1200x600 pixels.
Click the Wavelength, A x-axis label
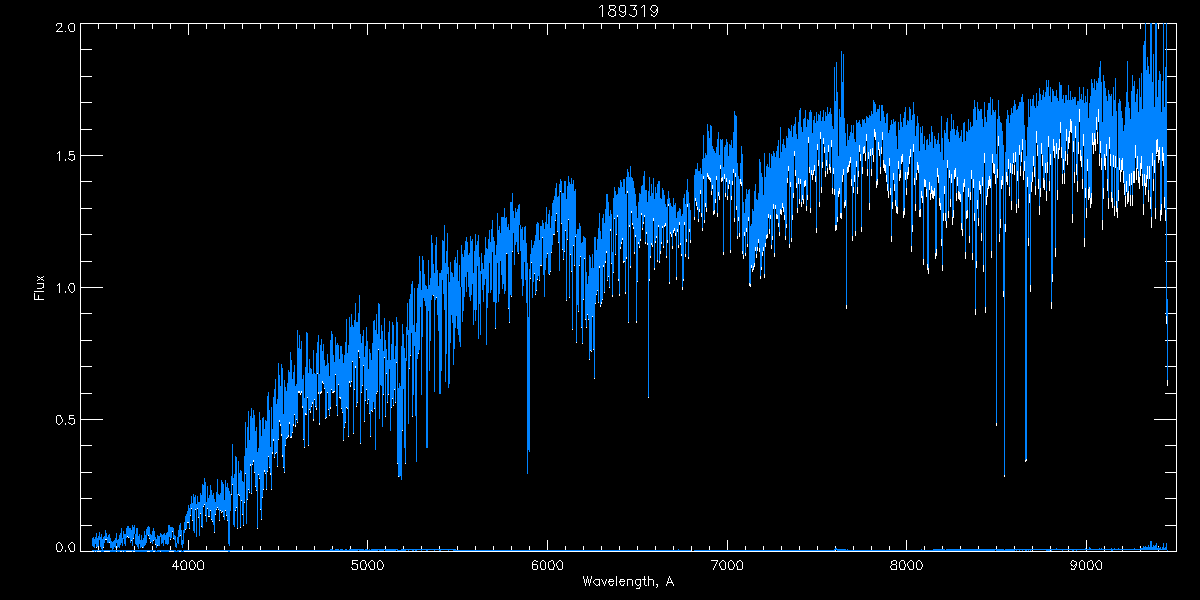coord(628,581)
